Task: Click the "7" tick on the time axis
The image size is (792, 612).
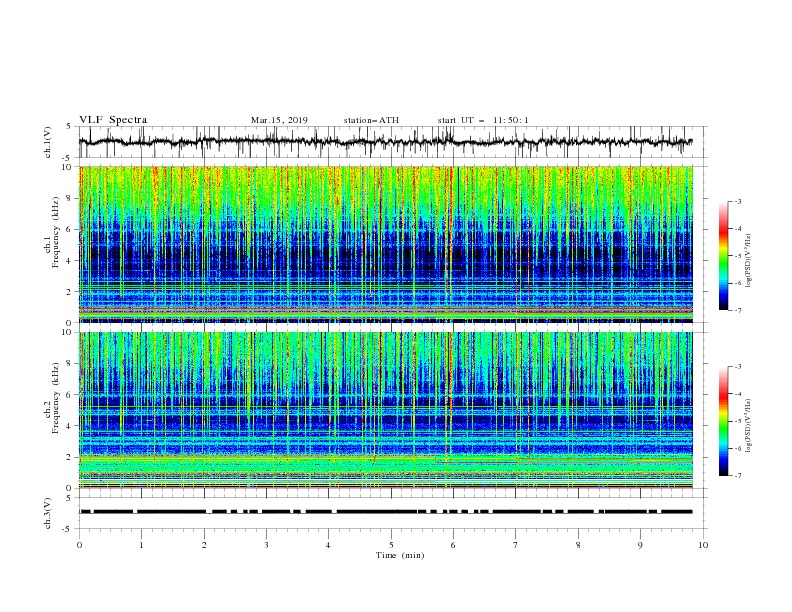Action: (x=516, y=545)
